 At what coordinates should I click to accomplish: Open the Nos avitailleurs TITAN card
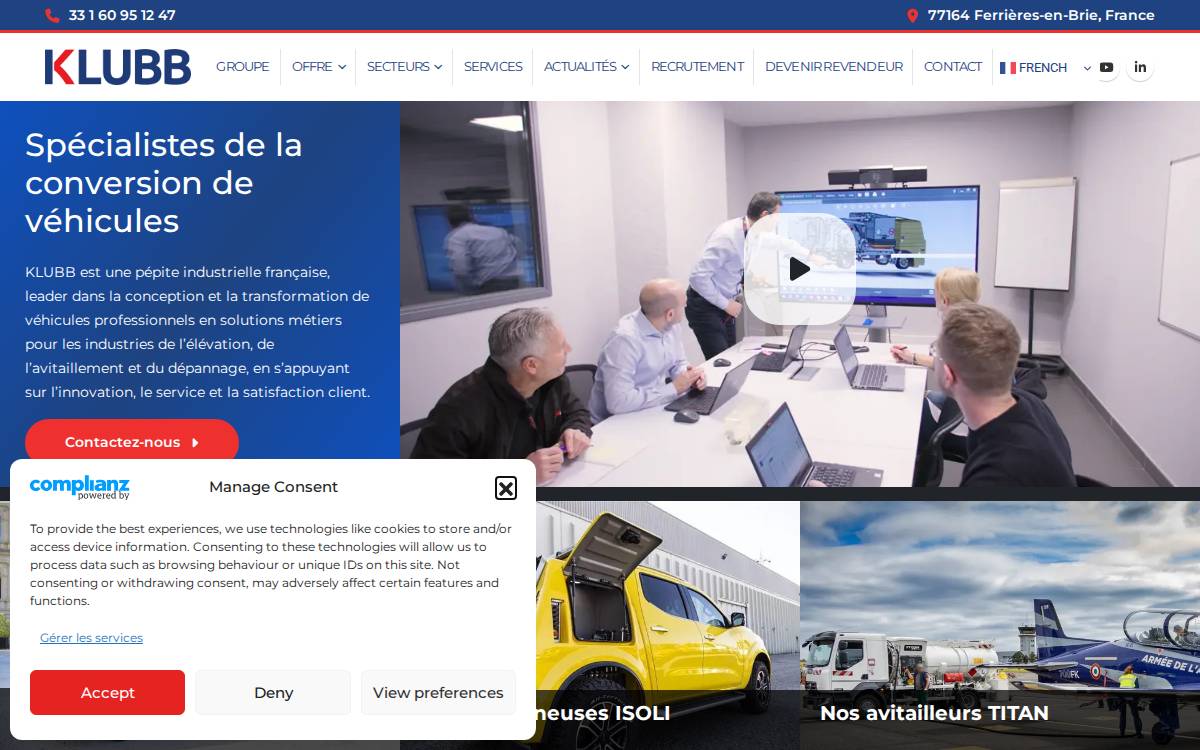pos(1000,625)
